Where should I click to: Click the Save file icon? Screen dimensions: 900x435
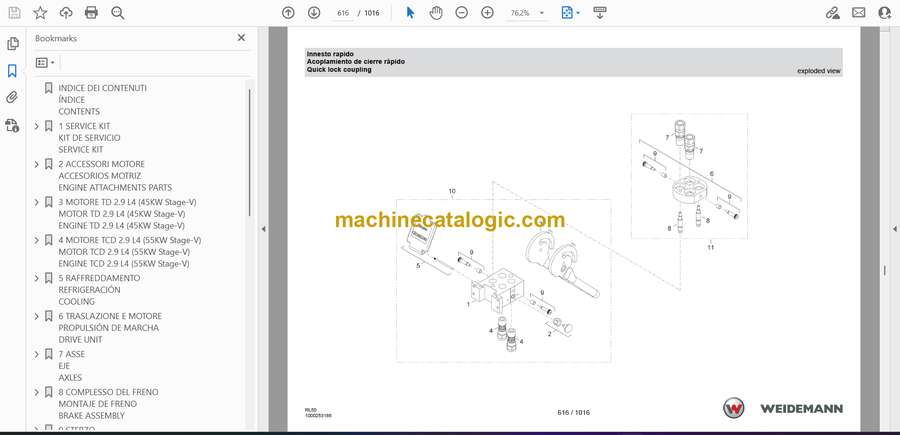(x=14, y=13)
